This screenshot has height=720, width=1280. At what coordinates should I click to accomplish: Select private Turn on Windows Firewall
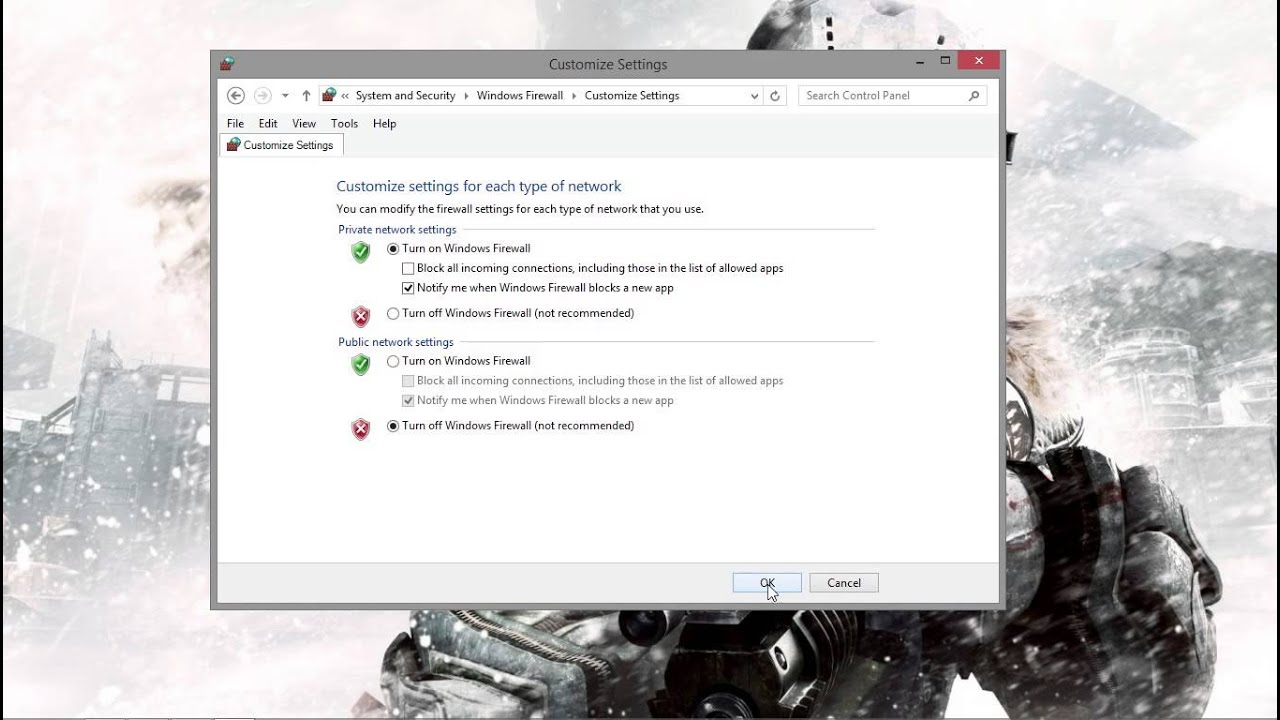point(460,248)
